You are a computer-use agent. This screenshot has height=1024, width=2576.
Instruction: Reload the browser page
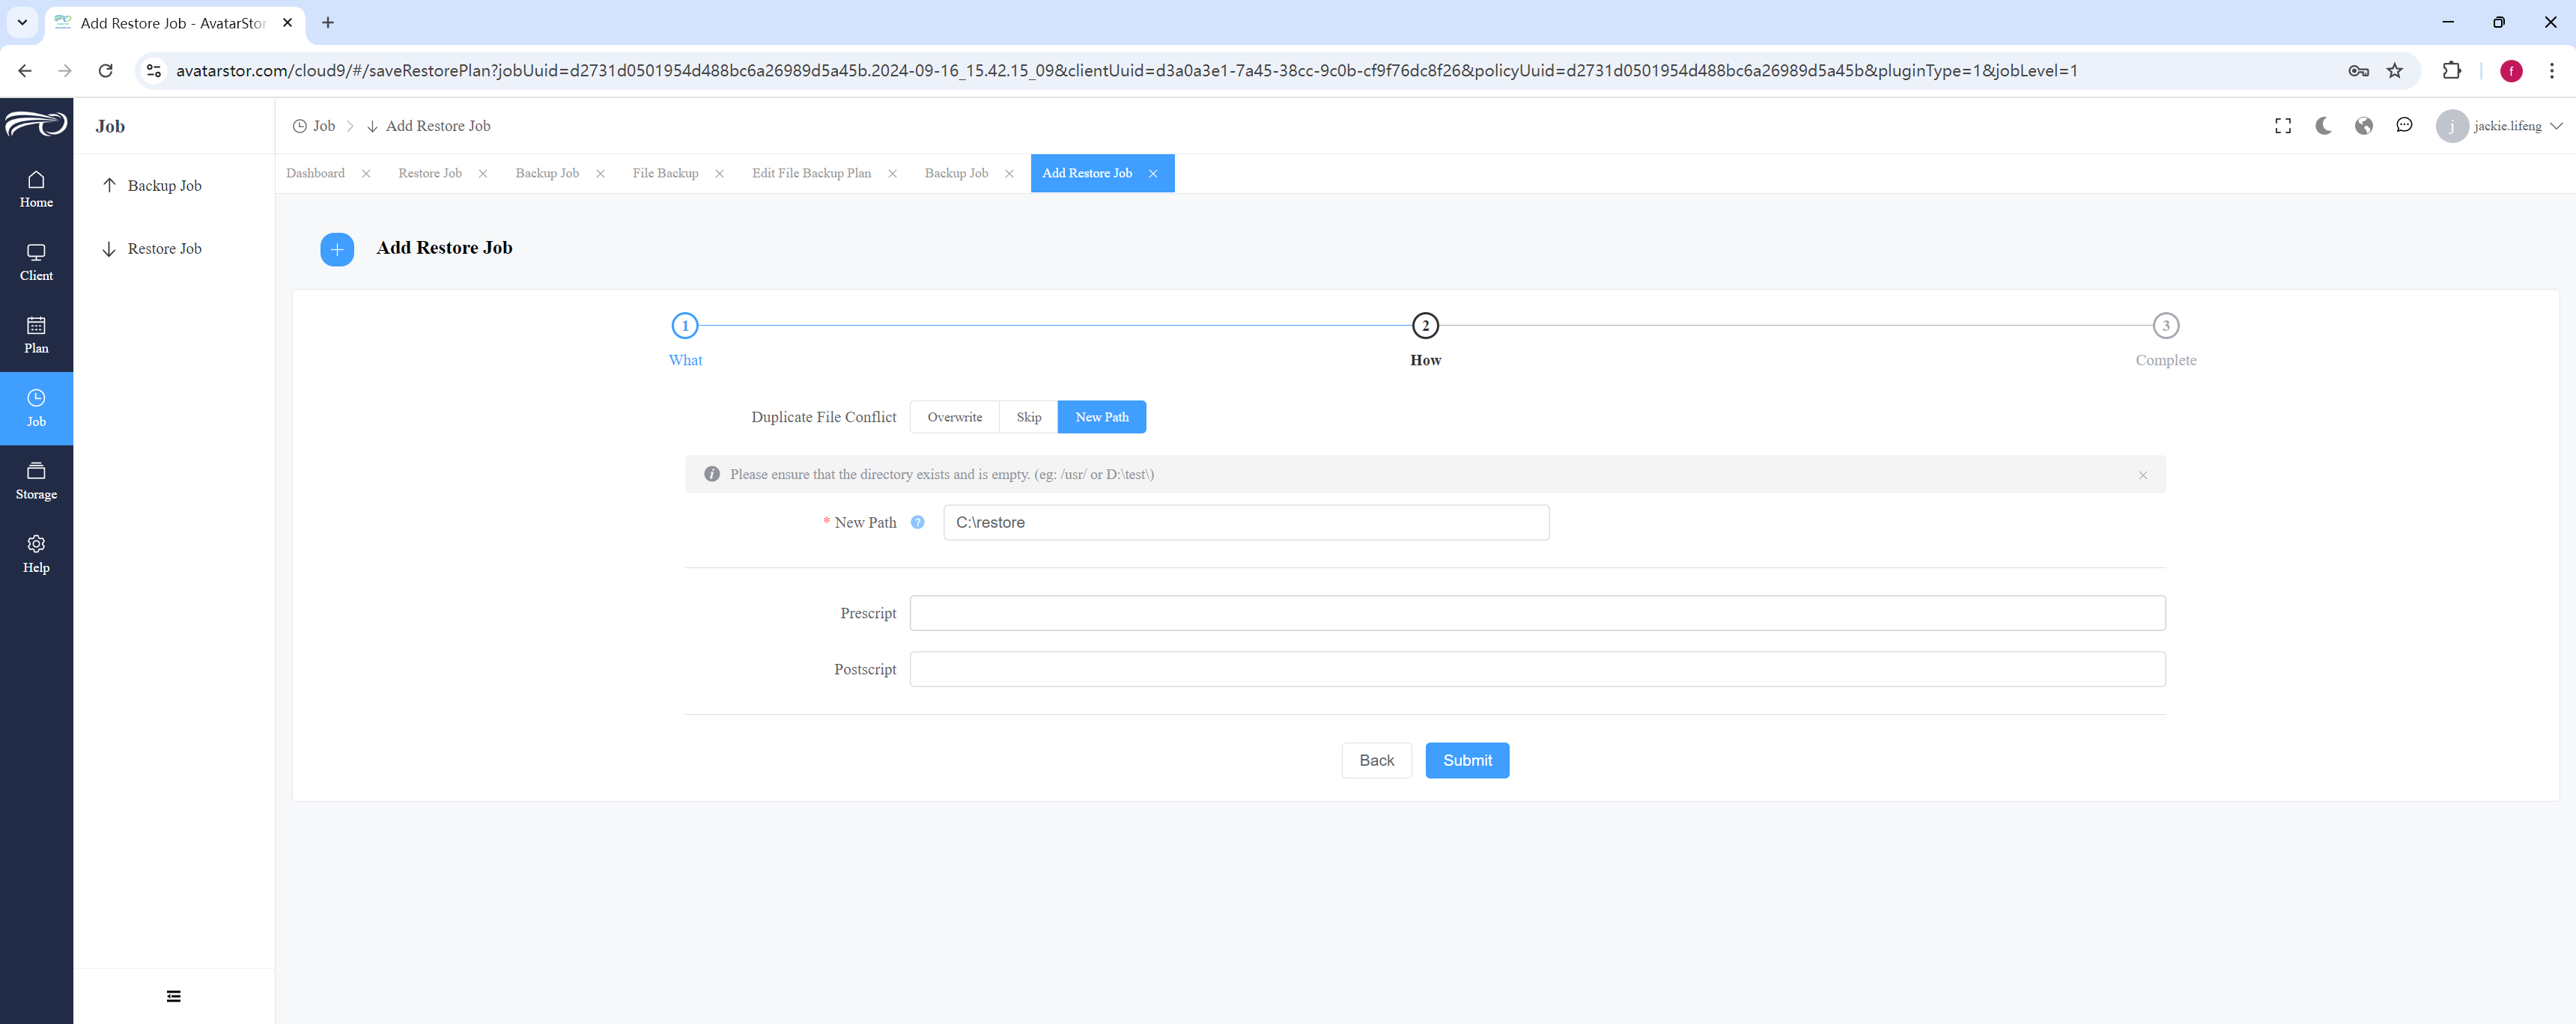pos(105,71)
